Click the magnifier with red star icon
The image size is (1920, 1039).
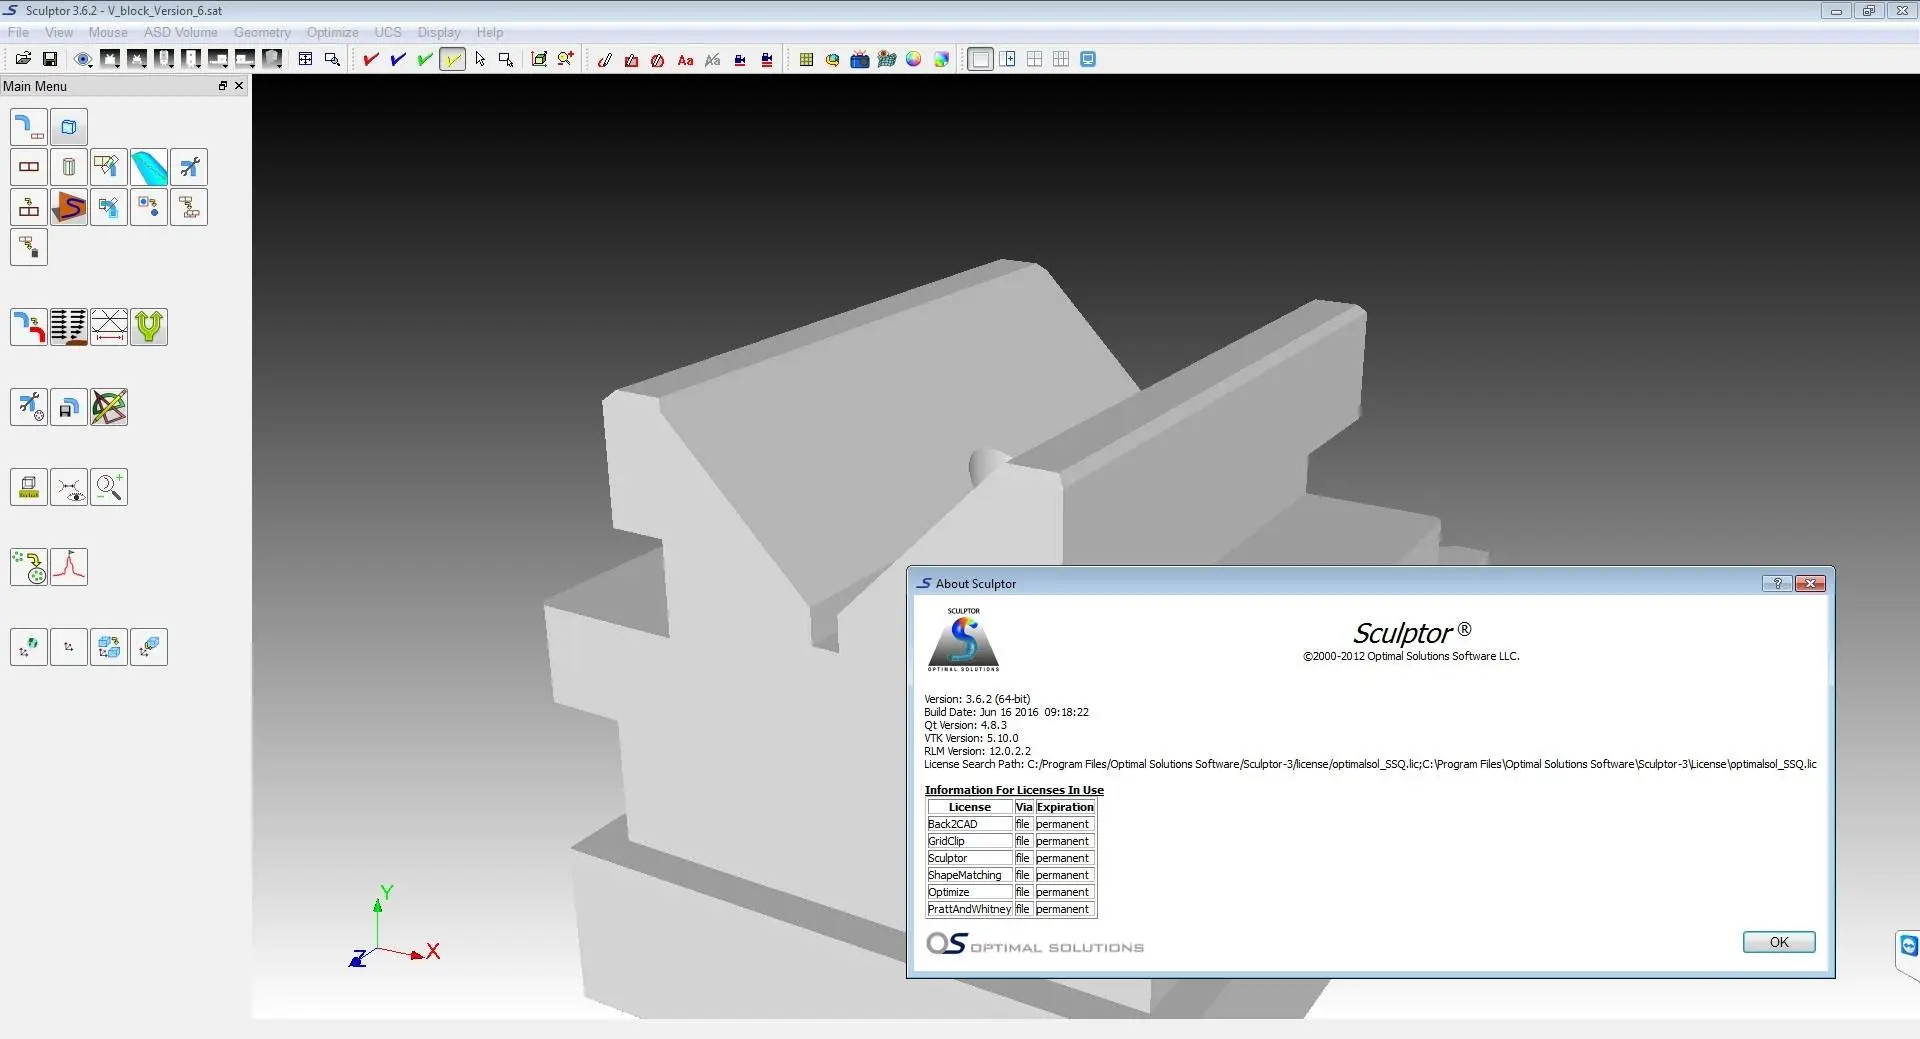coord(566,59)
